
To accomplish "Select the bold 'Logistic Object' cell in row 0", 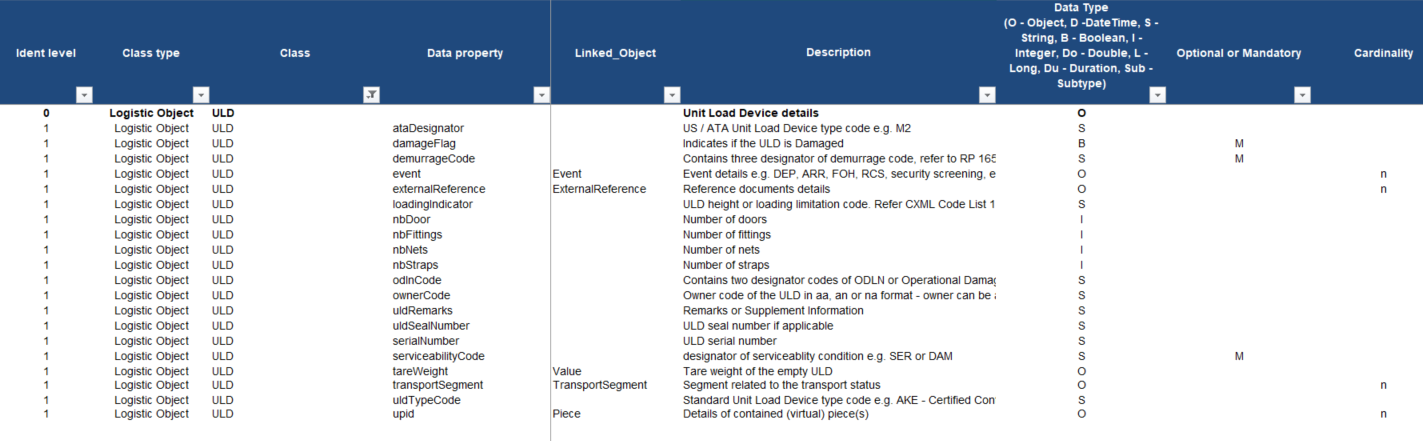I will point(151,114).
